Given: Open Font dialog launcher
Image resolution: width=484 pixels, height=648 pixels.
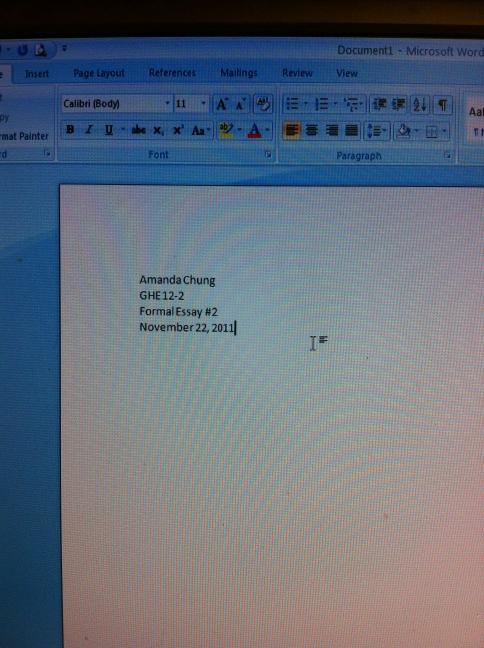Looking at the screenshot, I should (268, 155).
